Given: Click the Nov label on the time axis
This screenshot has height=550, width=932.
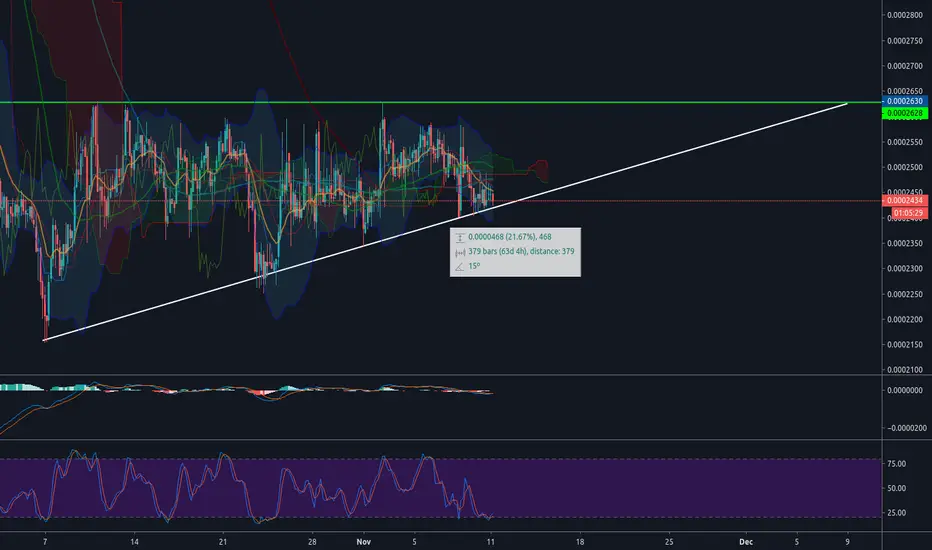Looking at the screenshot, I should coord(364,542).
